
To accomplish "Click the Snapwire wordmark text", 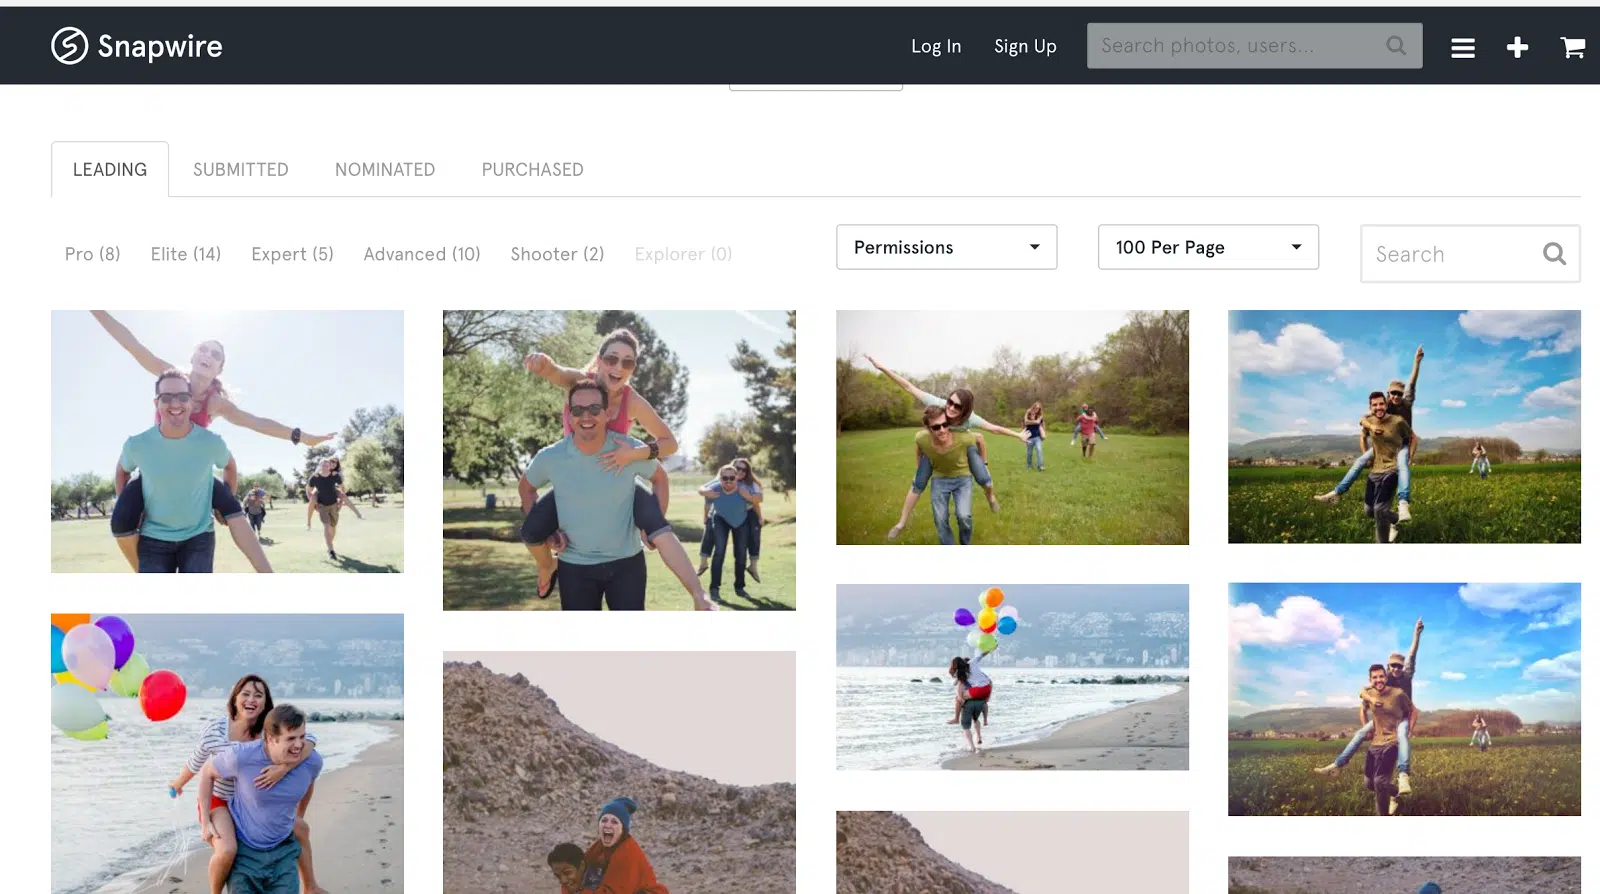I will [160, 46].
